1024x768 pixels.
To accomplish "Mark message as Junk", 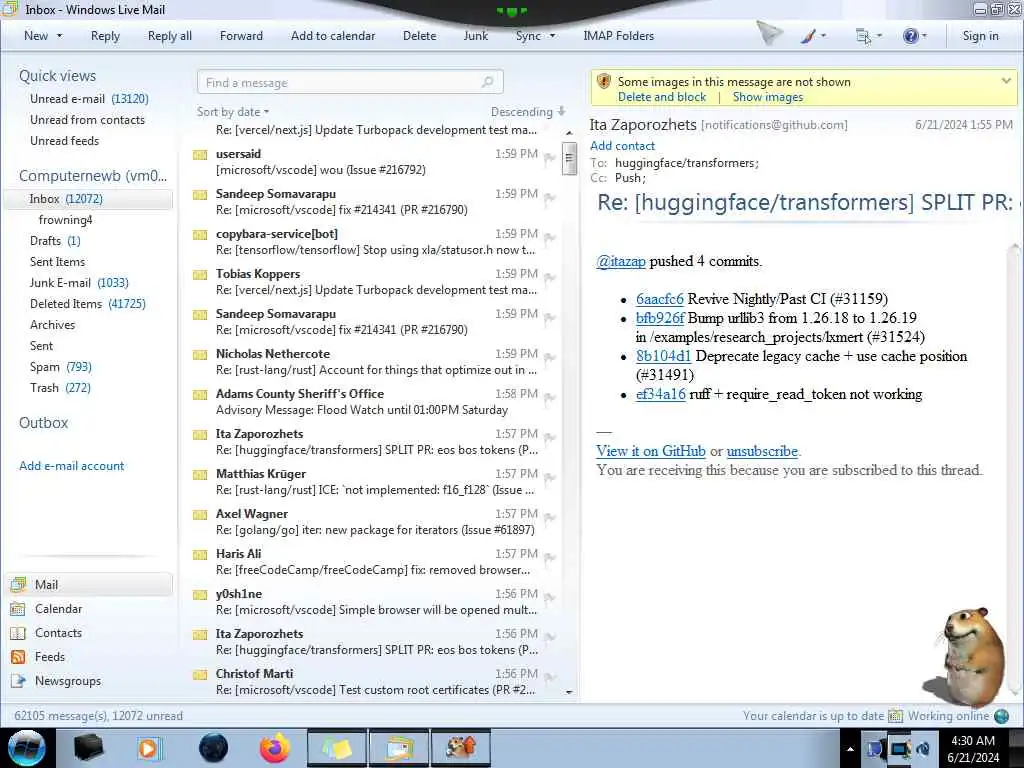I will pyautogui.click(x=475, y=36).
